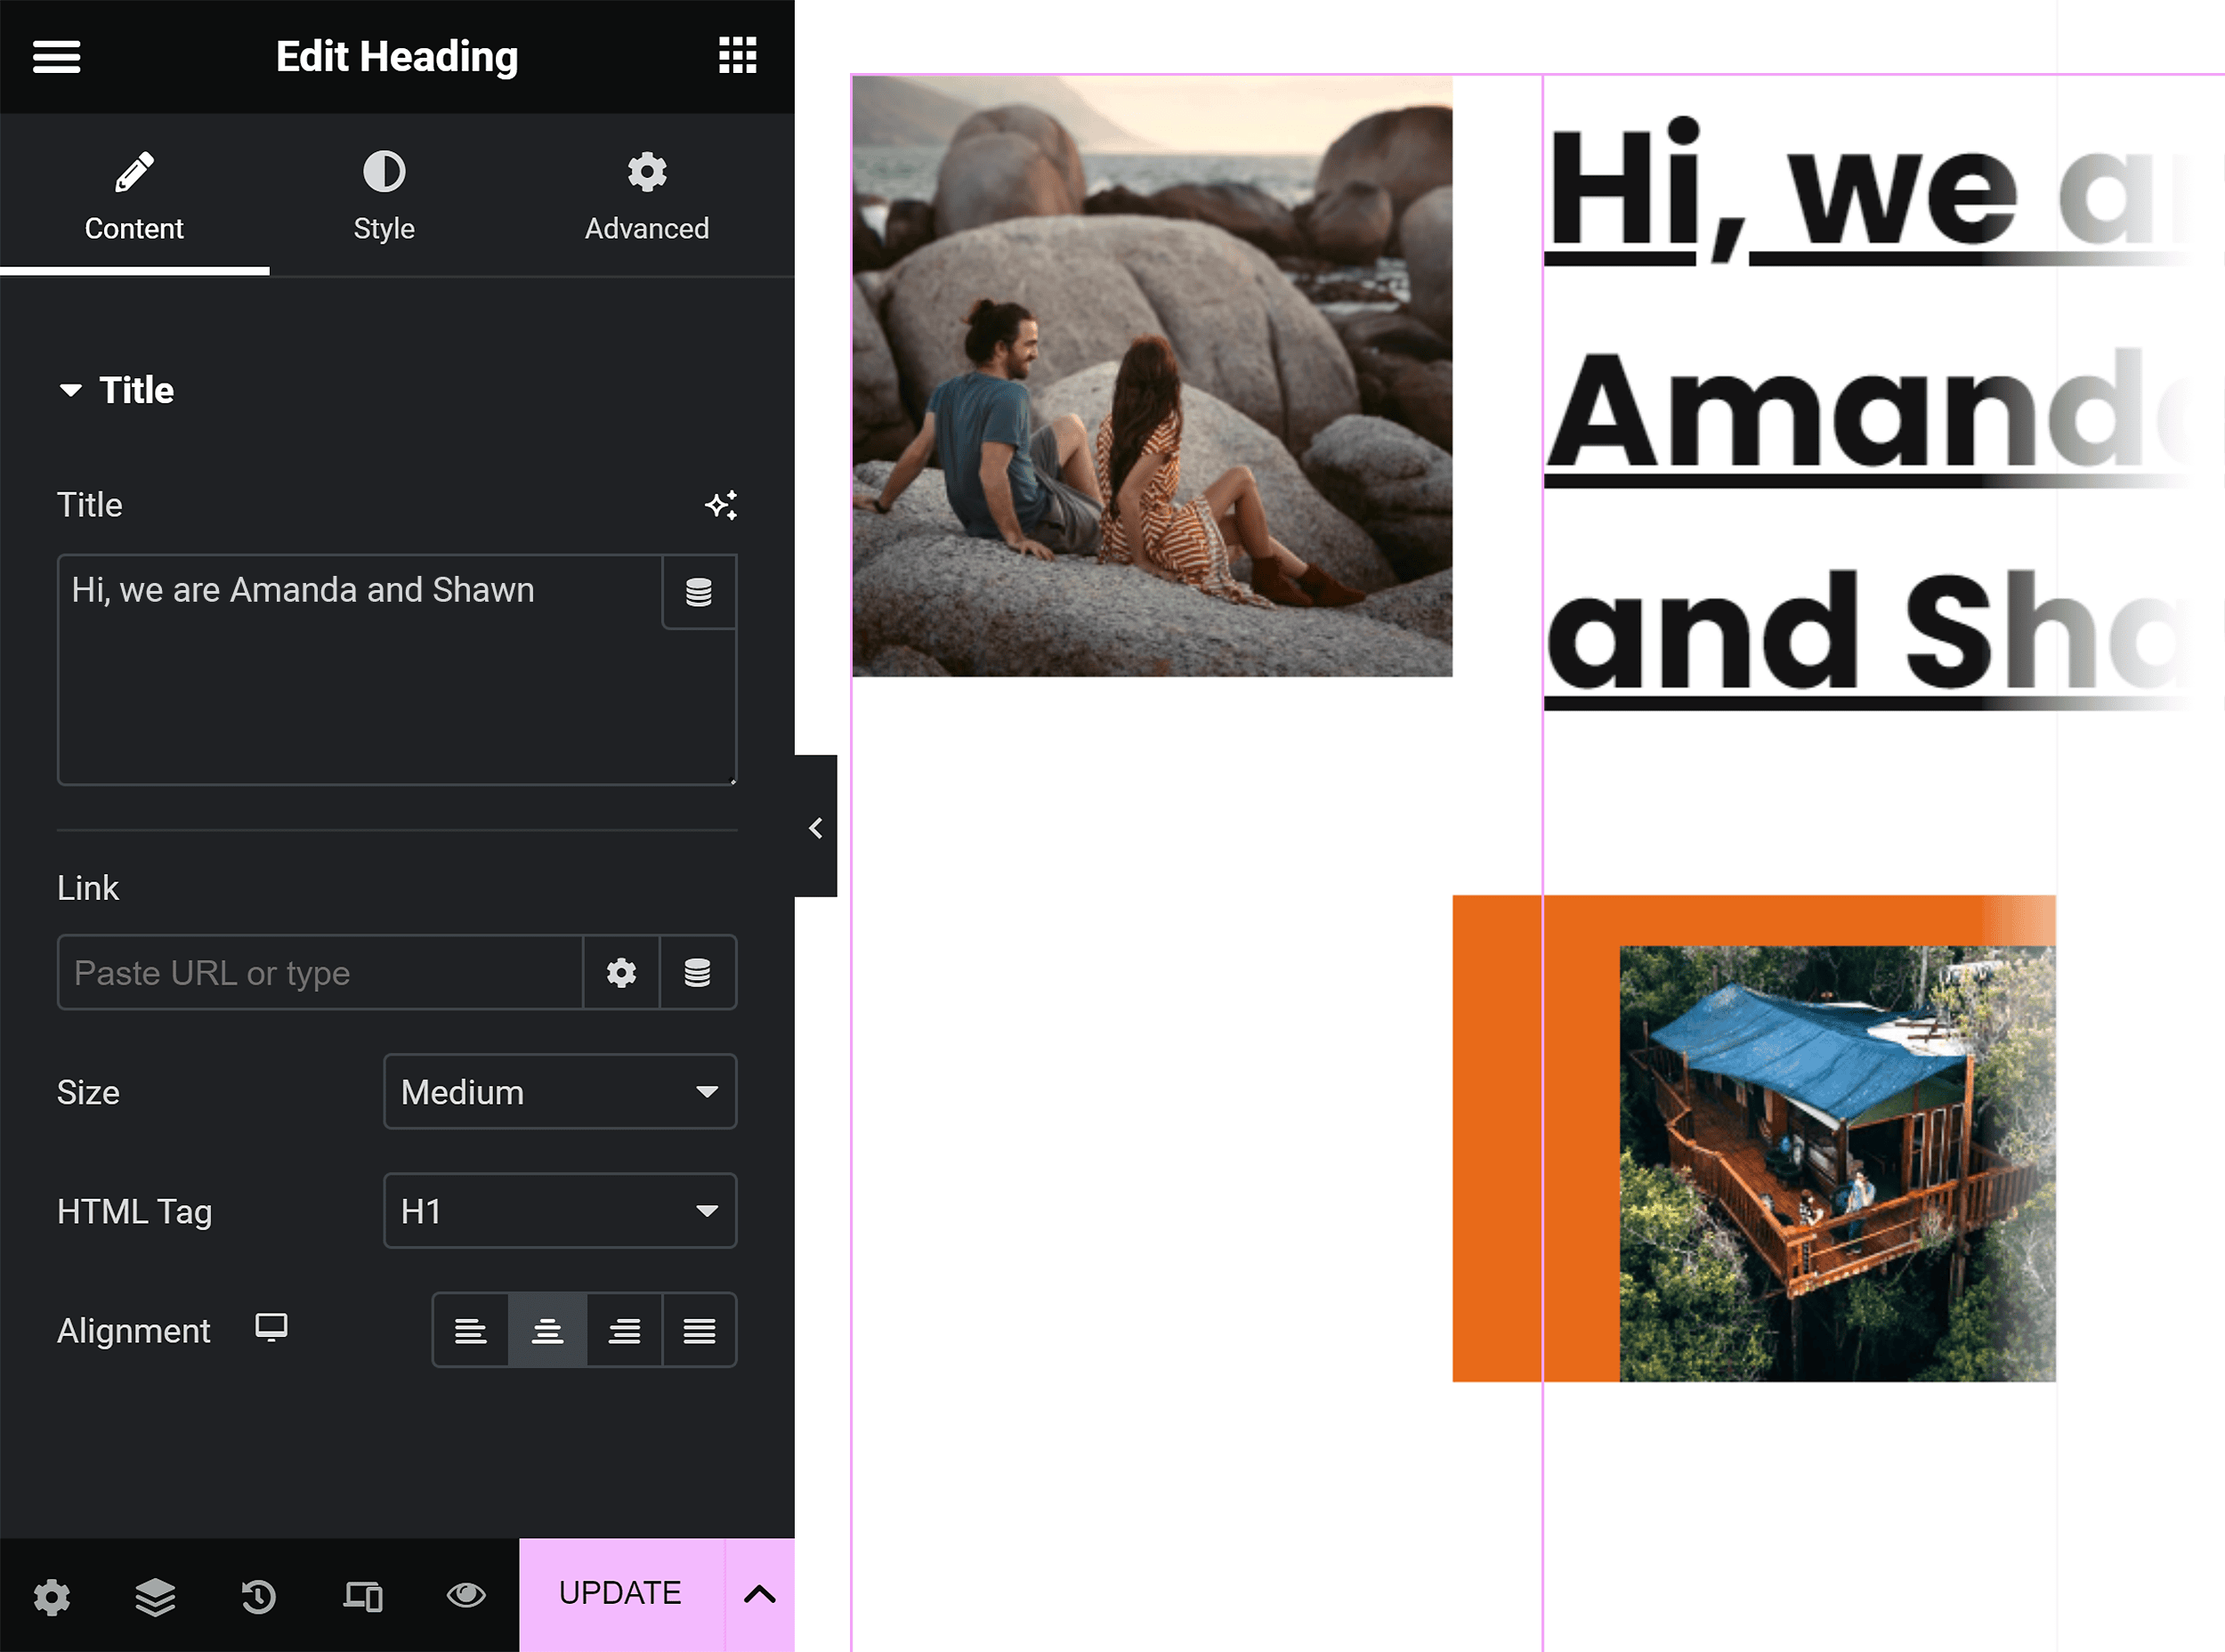The width and height of the screenshot is (2225, 1652).
Task: Expand the Size dropdown to change value
Action: (555, 1091)
